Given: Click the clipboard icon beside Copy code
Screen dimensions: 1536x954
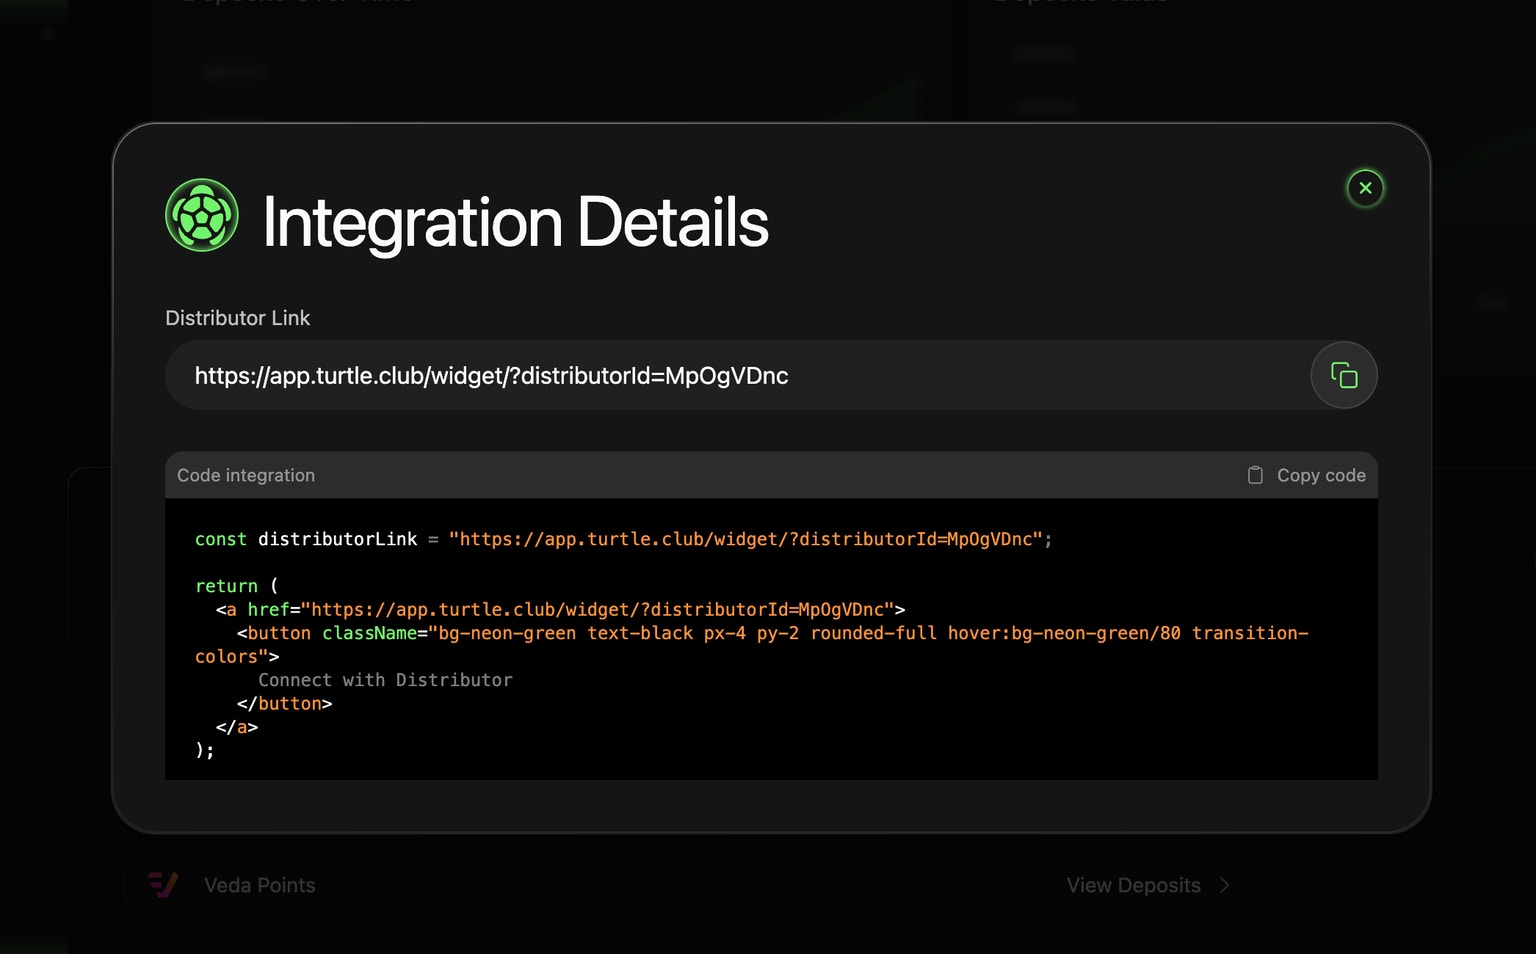Looking at the screenshot, I should click(1255, 474).
